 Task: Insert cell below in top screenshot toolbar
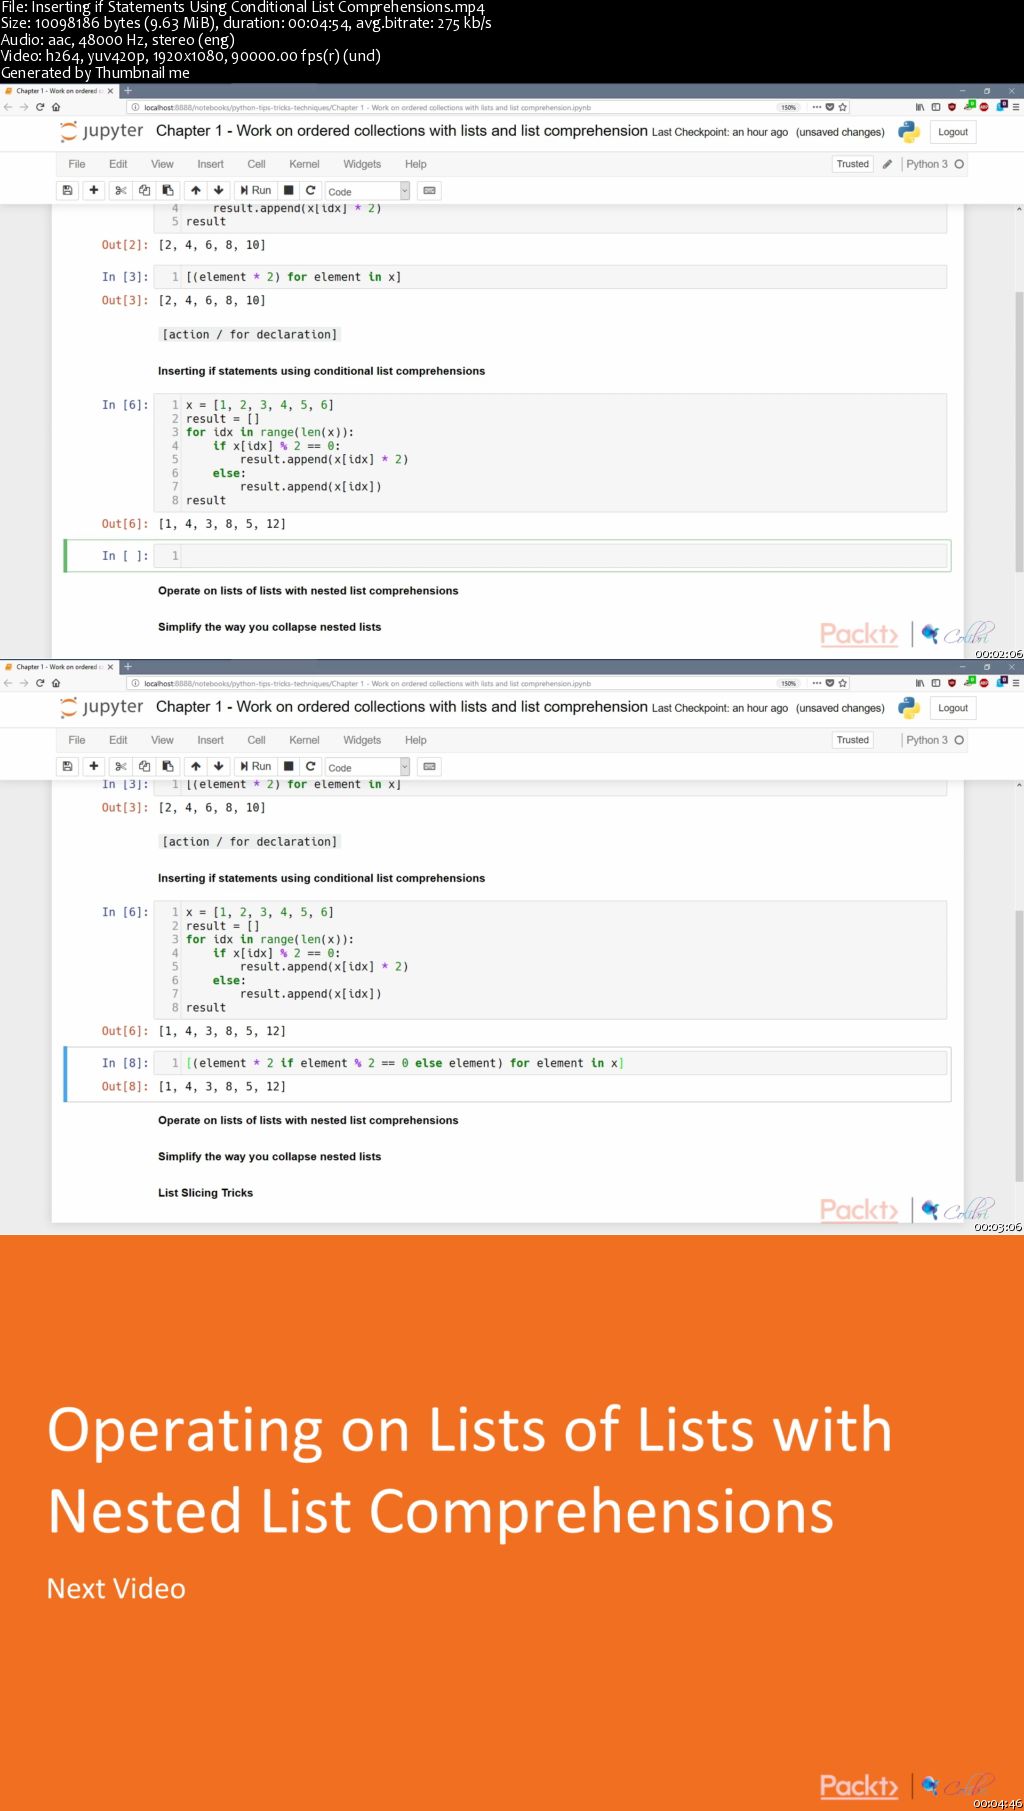93,190
